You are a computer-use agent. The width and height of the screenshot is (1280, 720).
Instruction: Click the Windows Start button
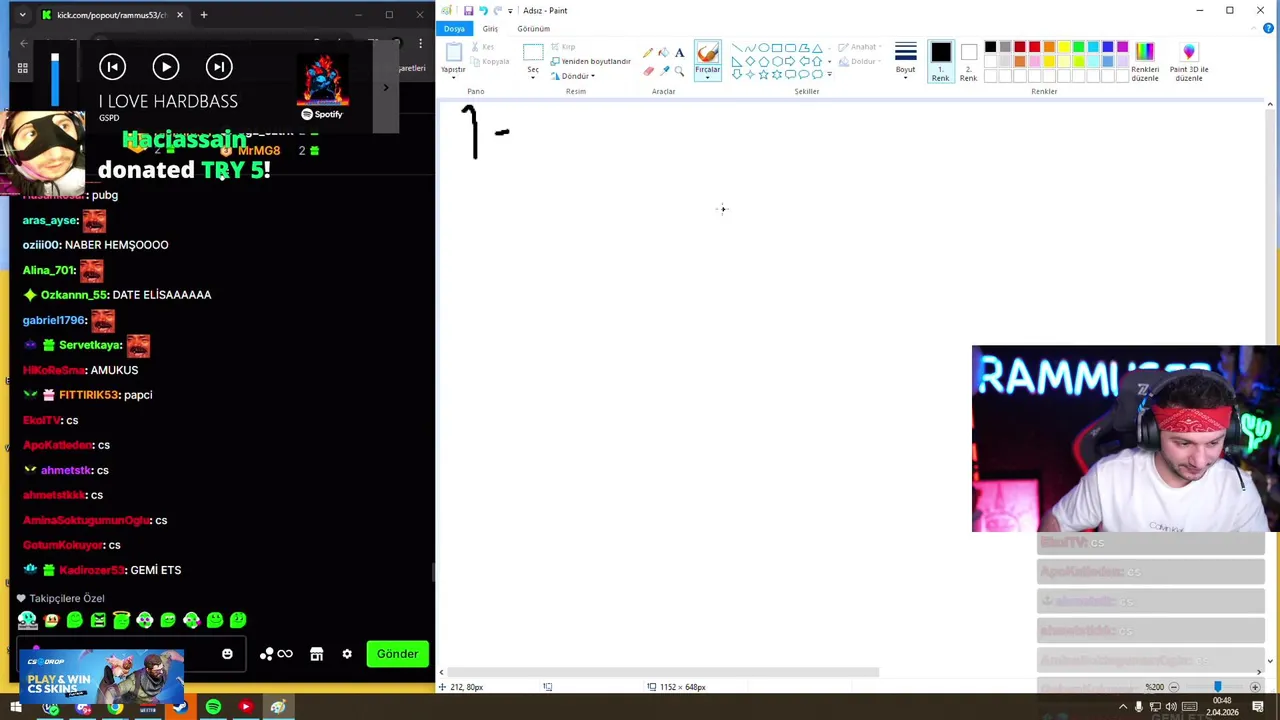point(16,708)
